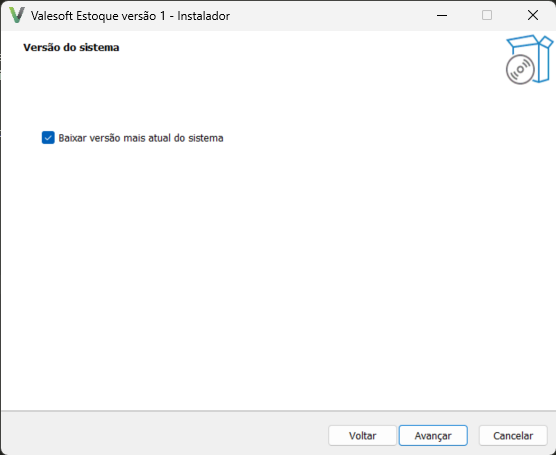The height and width of the screenshot is (455, 556).
Task: Click the word 'Instalador' in the title bar
Action: 204,16
